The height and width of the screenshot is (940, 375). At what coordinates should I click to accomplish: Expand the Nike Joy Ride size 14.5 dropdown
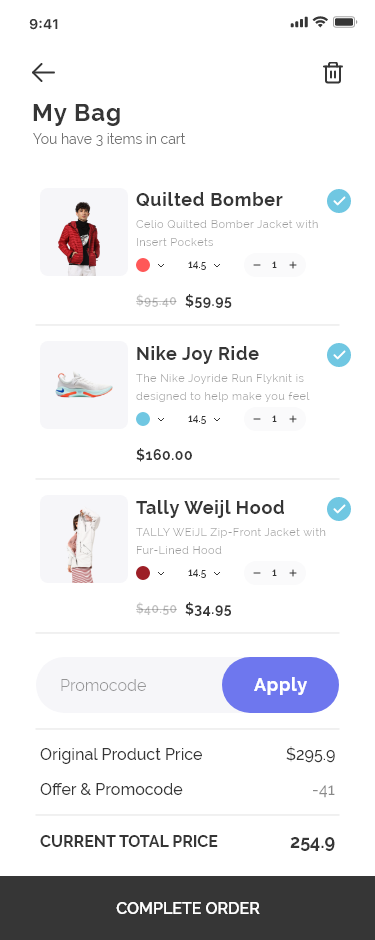204,419
